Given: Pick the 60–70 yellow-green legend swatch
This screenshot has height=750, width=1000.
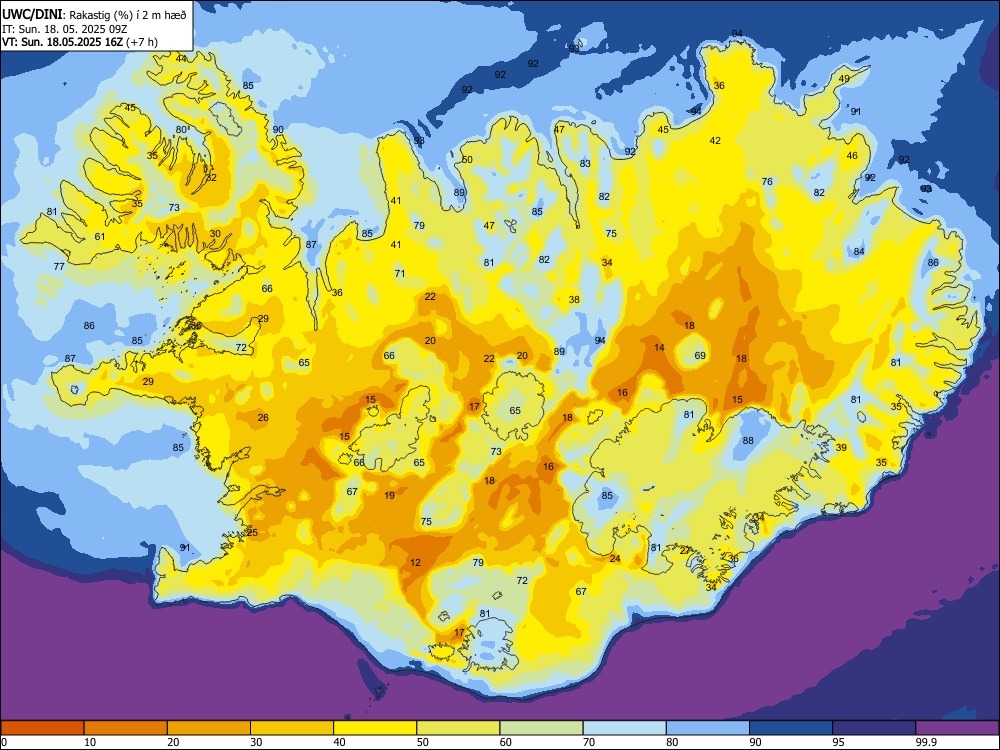Looking at the screenshot, I should pyautogui.click(x=541, y=728).
